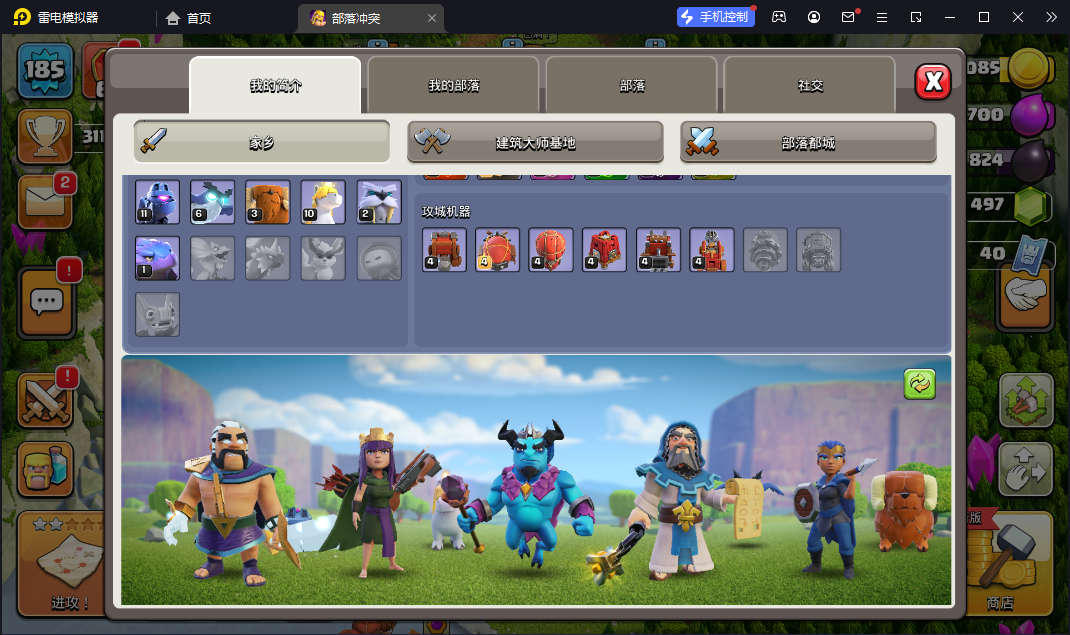
Task: Close the 部落冲突 emulator tab
Action: (431, 18)
